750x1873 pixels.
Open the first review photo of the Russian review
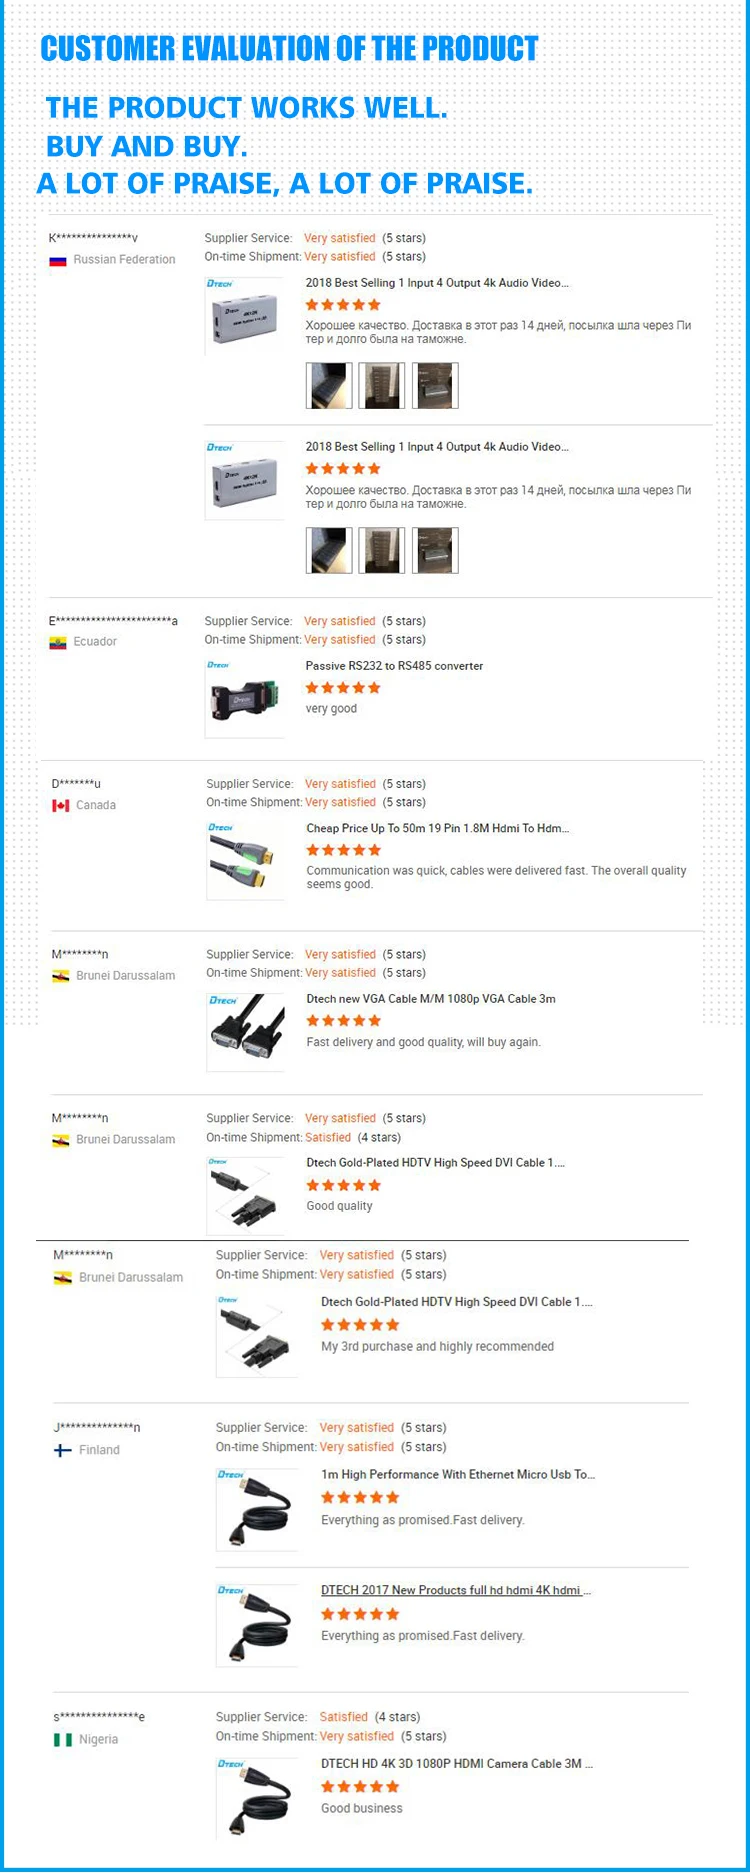tap(329, 385)
